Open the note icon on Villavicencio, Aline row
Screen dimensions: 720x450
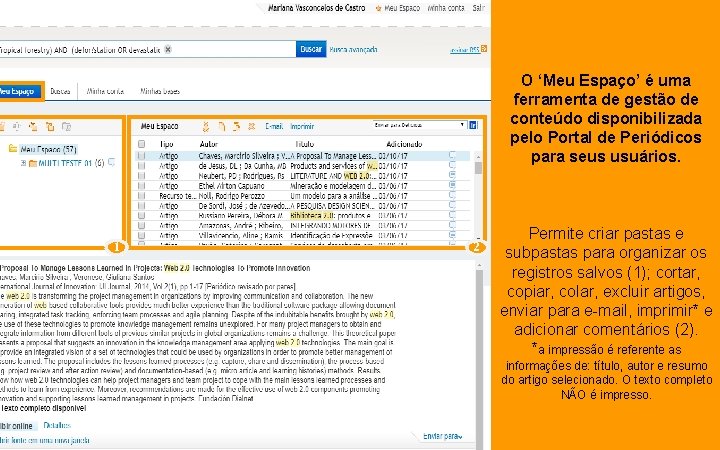pyautogui.click(x=452, y=235)
